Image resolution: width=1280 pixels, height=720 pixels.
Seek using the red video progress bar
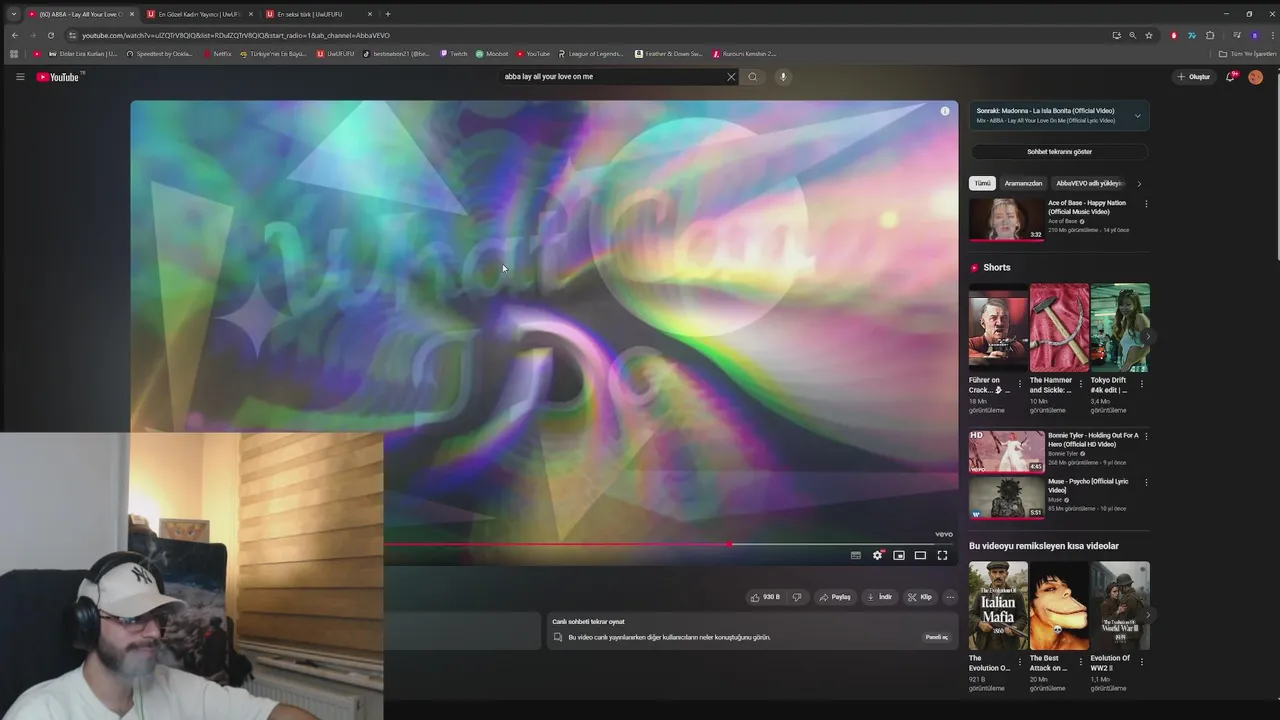pos(557,545)
